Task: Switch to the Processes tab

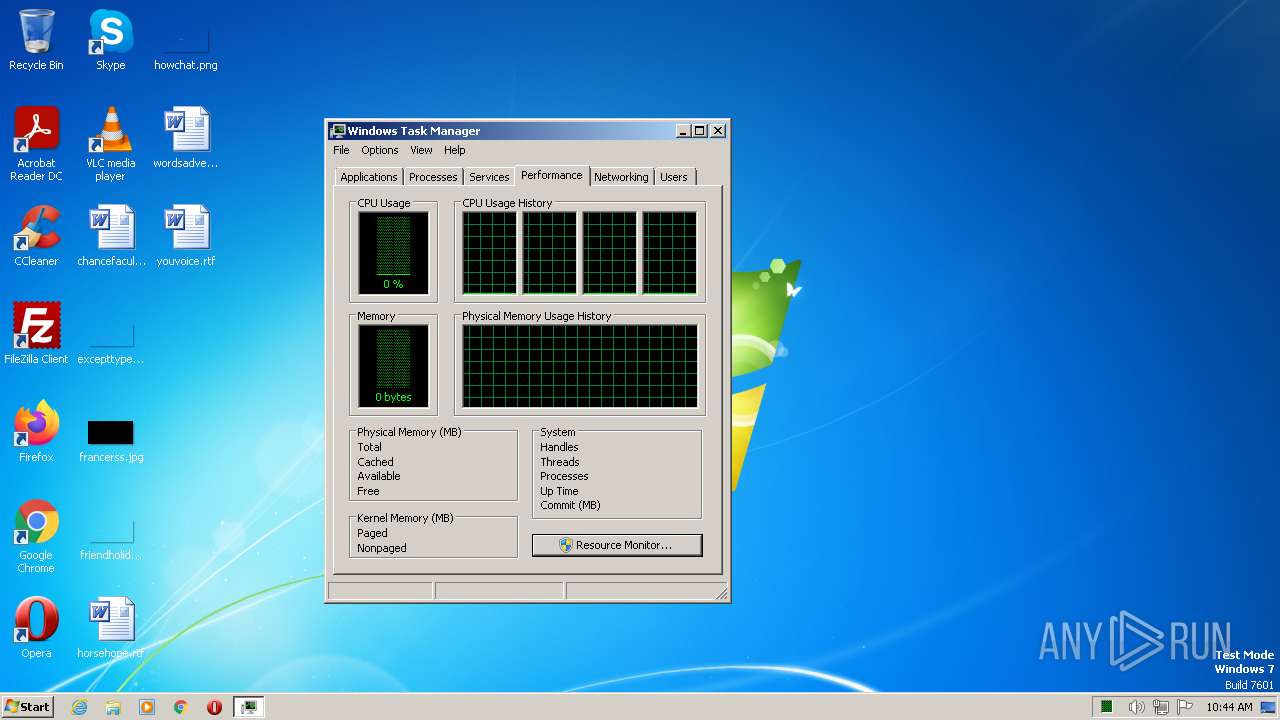Action: (433, 177)
